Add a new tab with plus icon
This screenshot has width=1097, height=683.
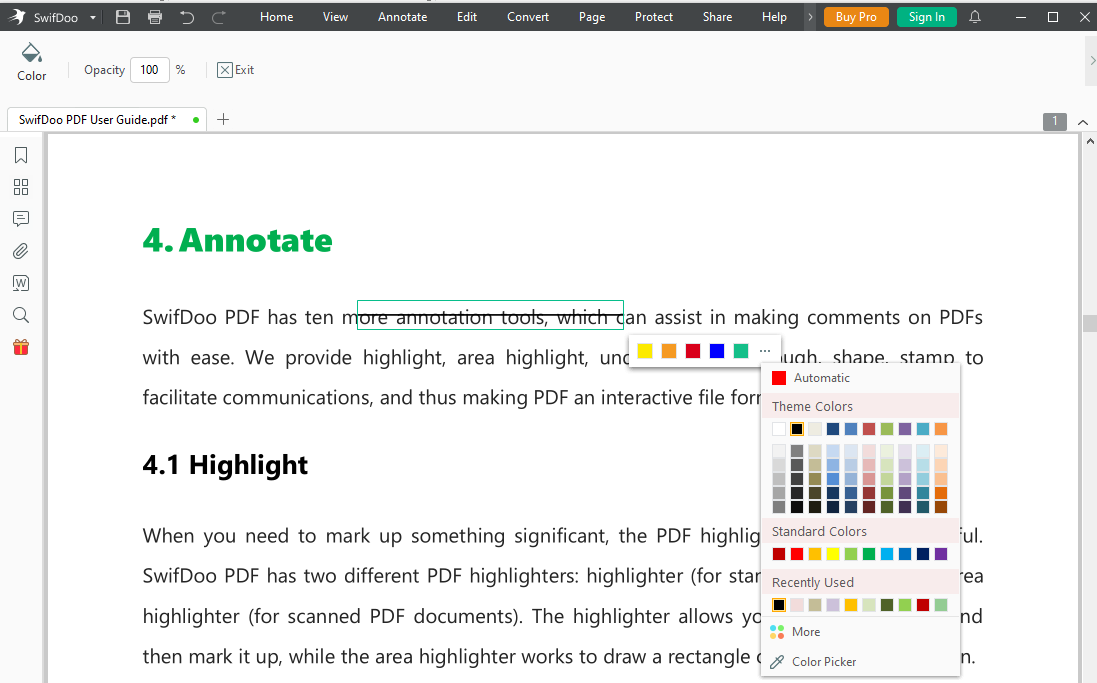coord(223,120)
